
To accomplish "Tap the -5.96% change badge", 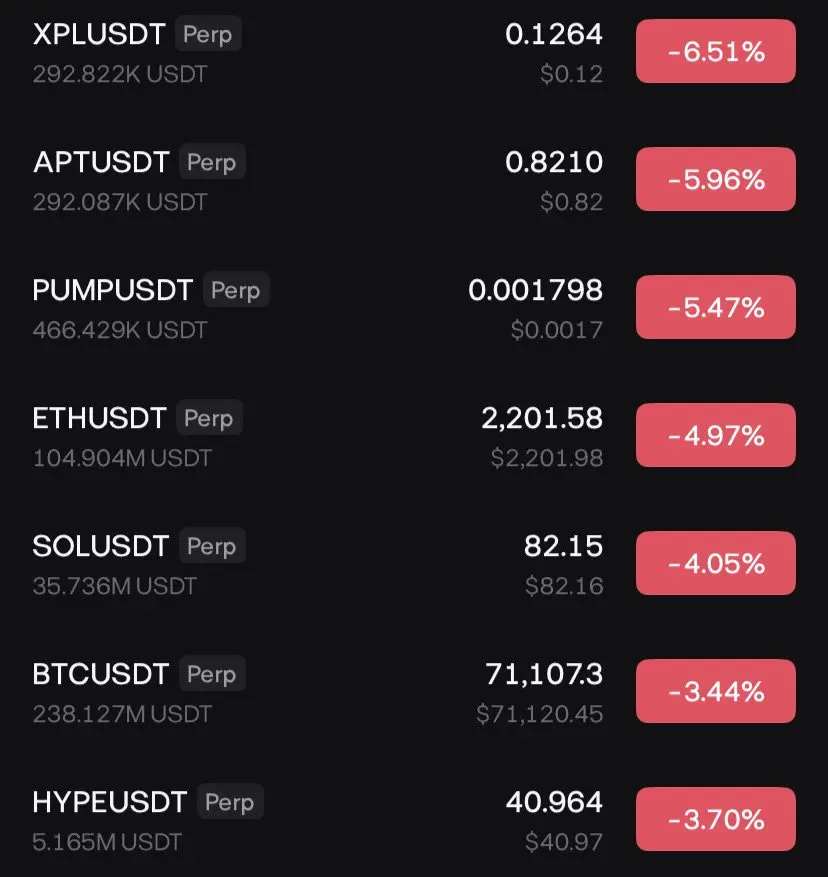I will (715, 180).
